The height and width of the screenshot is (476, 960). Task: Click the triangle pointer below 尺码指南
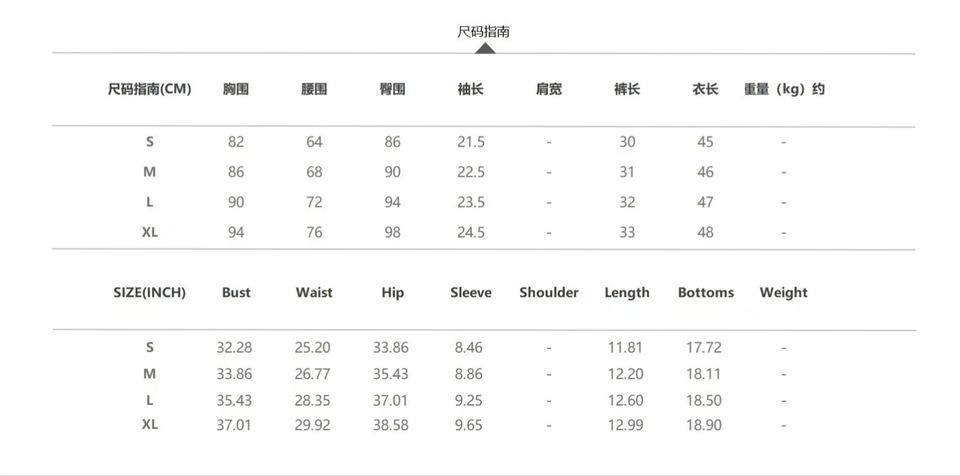coord(484,48)
